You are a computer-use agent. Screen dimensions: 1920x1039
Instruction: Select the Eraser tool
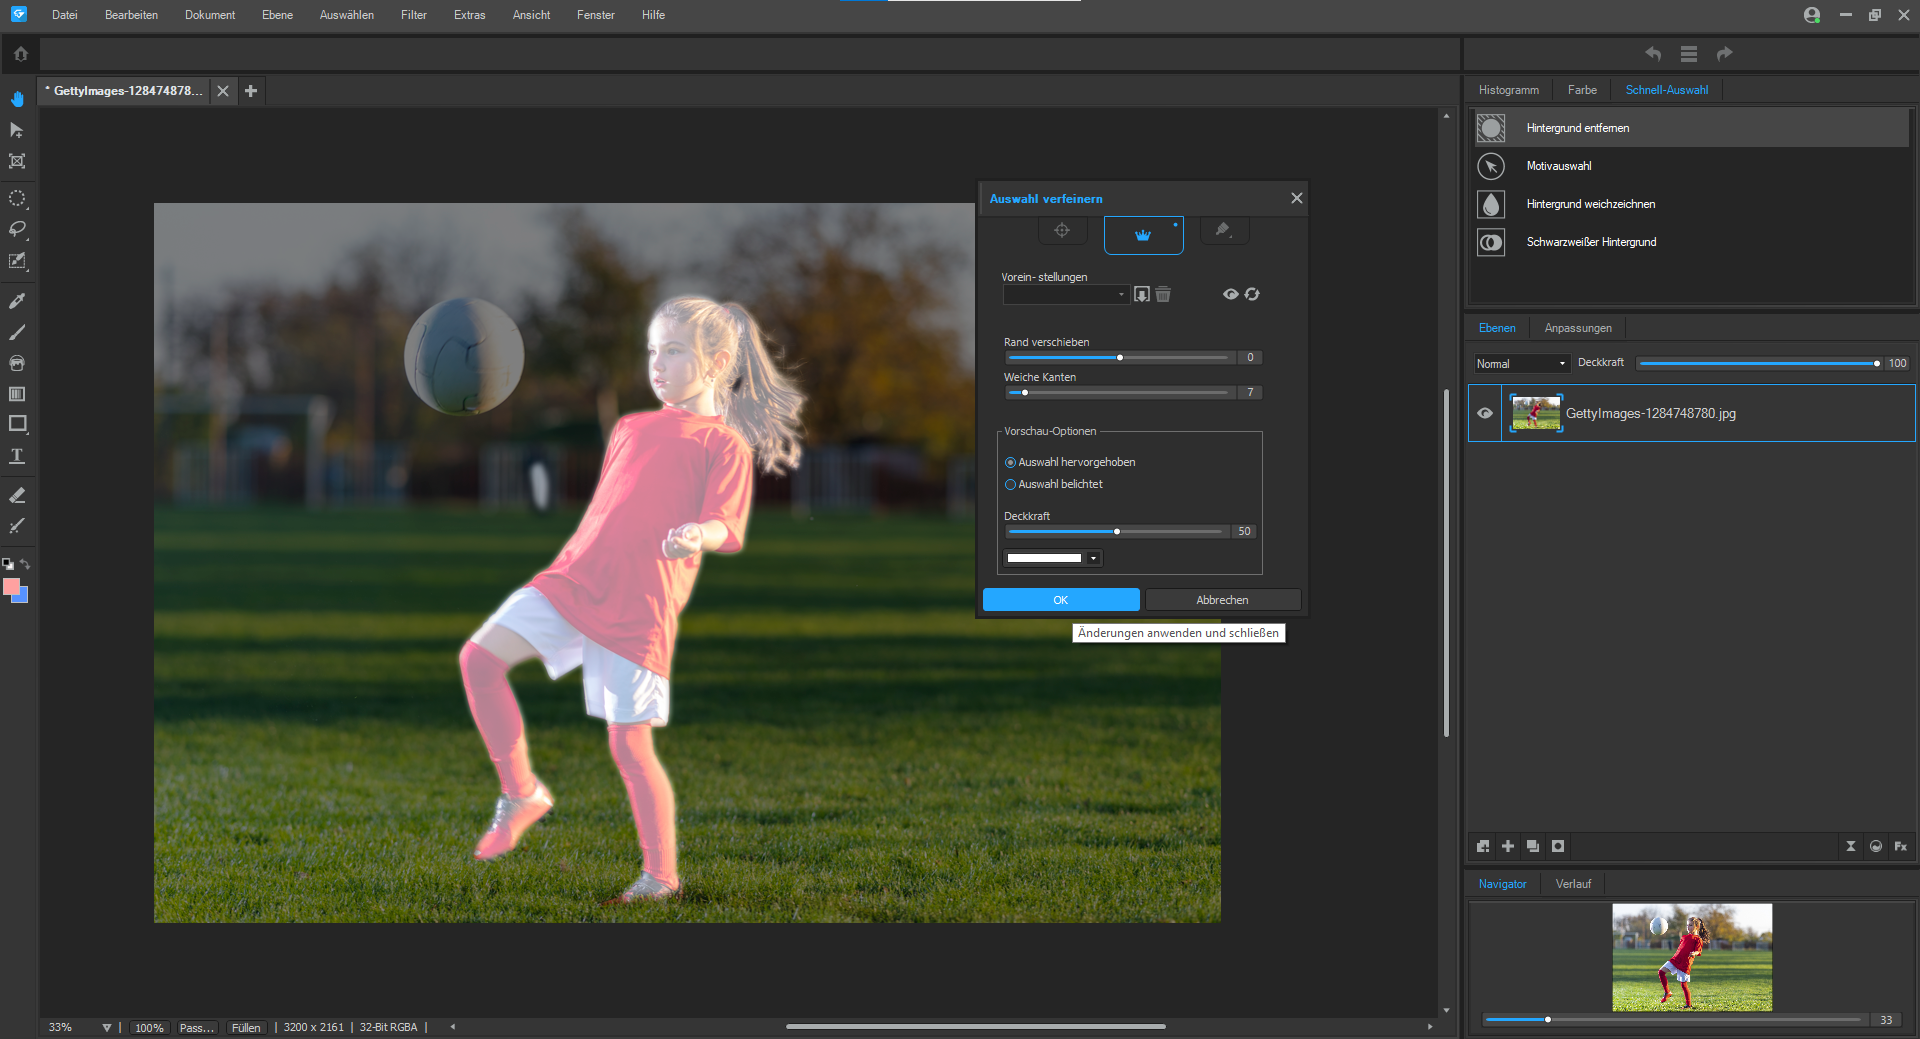pos(17,495)
